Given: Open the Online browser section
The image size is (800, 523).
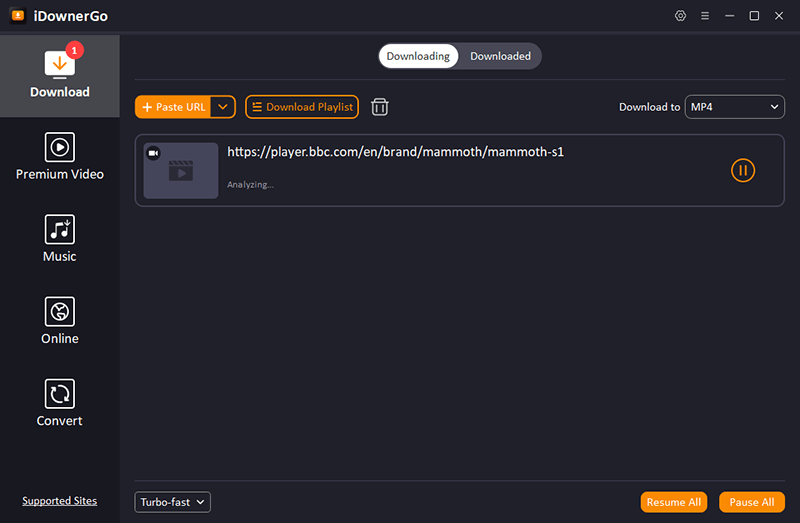Looking at the screenshot, I should click(59, 321).
